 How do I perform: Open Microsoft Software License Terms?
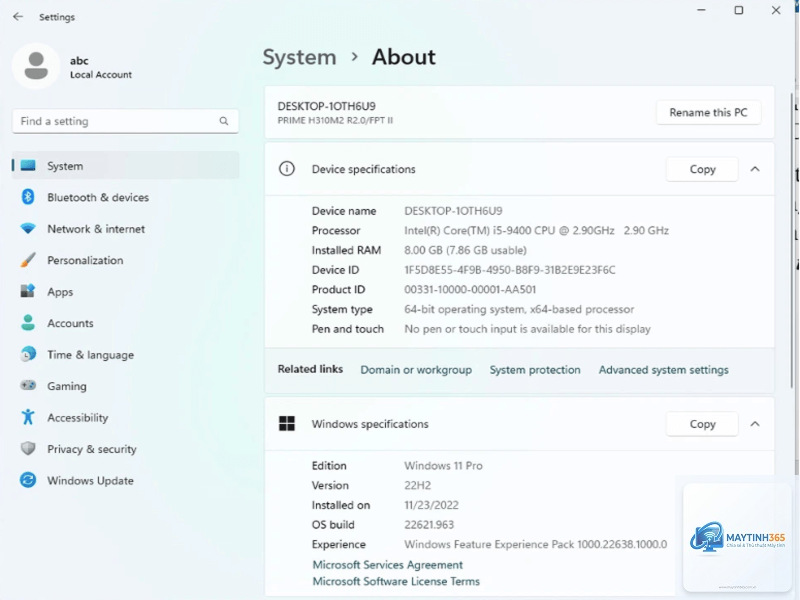(396, 581)
